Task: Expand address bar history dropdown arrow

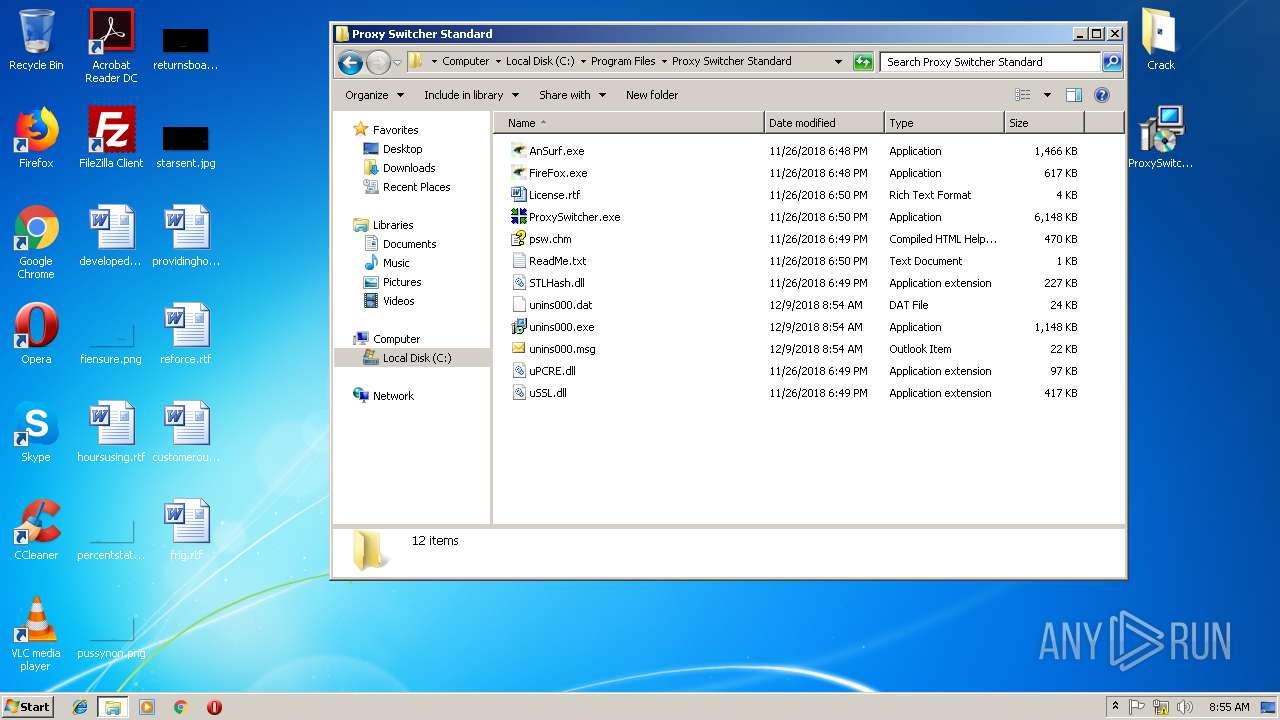Action: pos(838,62)
